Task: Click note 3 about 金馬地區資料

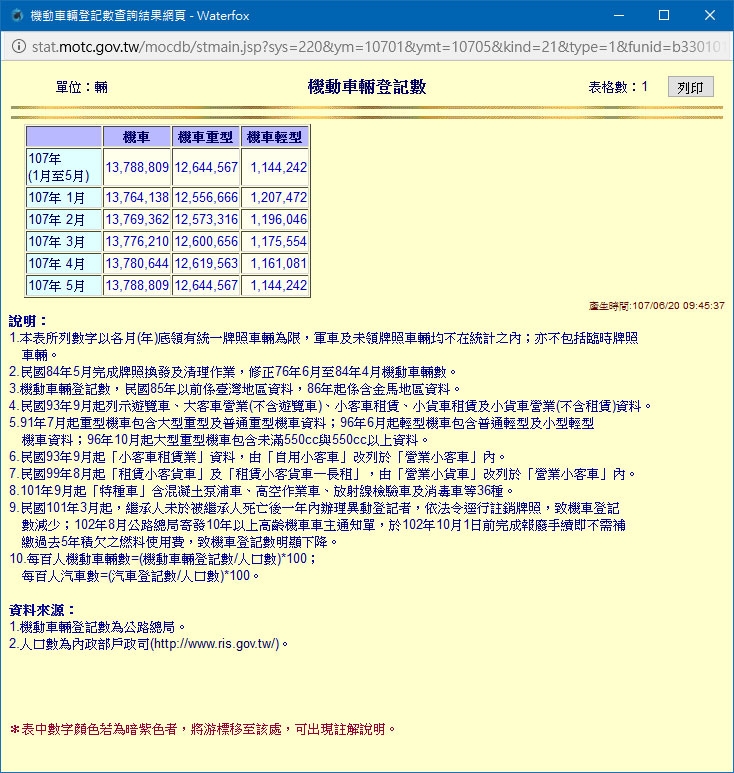Action: tap(235, 389)
